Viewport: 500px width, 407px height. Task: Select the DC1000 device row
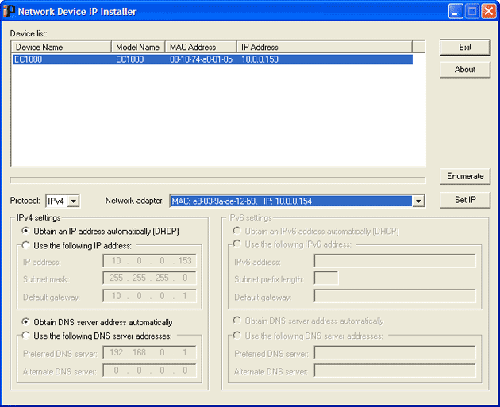pyautogui.click(x=213, y=59)
